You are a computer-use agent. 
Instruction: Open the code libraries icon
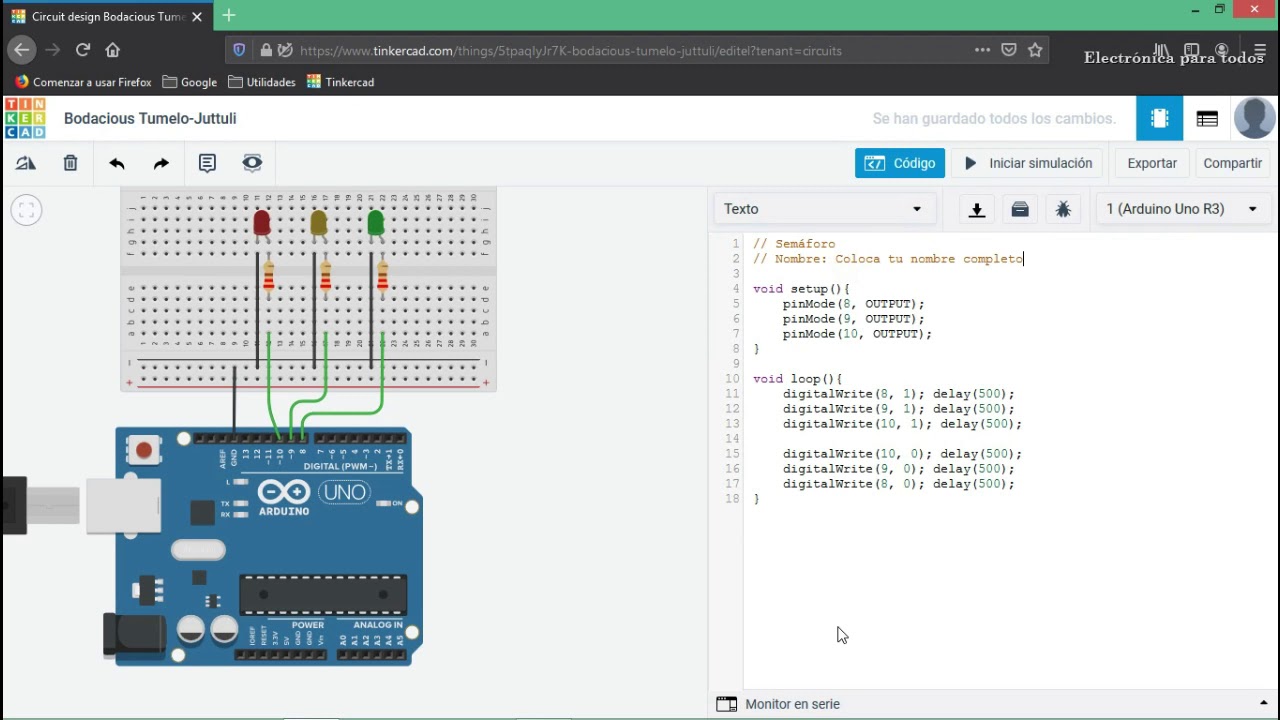1020,209
